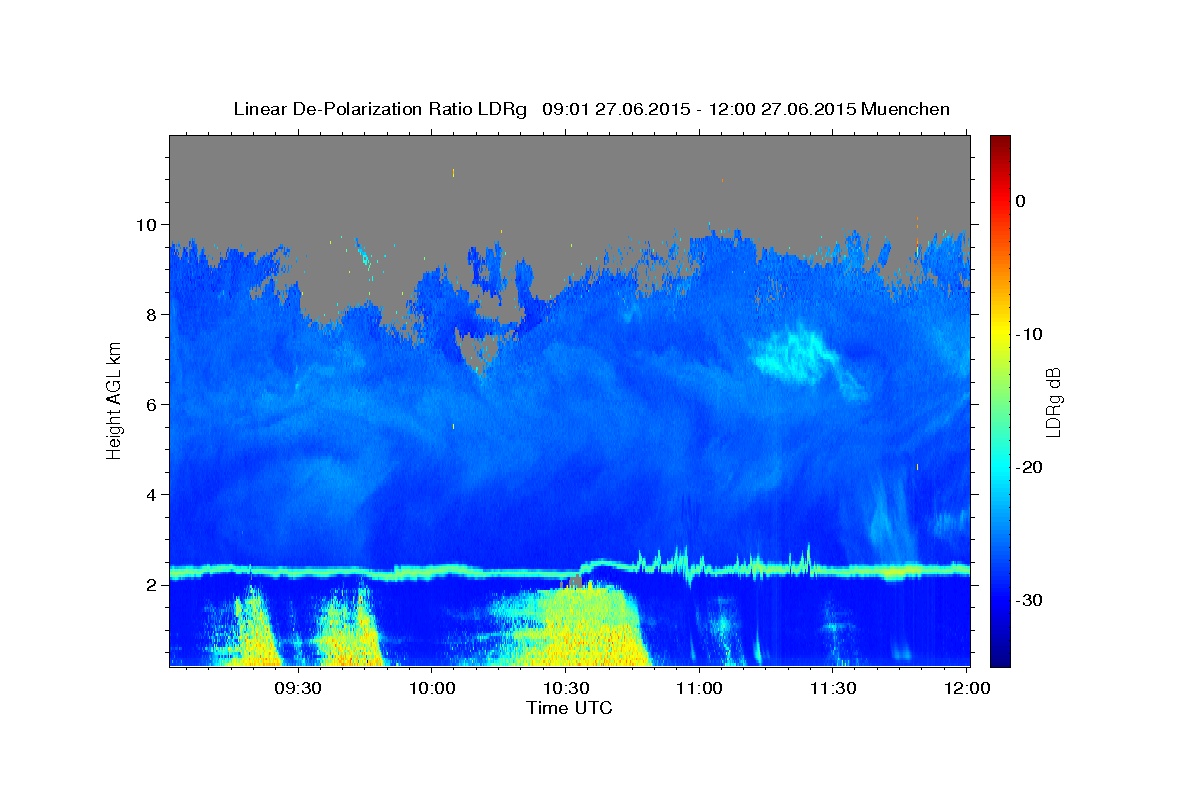The image size is (1200, 800).
Task: Click the yellow precipitation echo near 10:30
Action: coord(575,628)
